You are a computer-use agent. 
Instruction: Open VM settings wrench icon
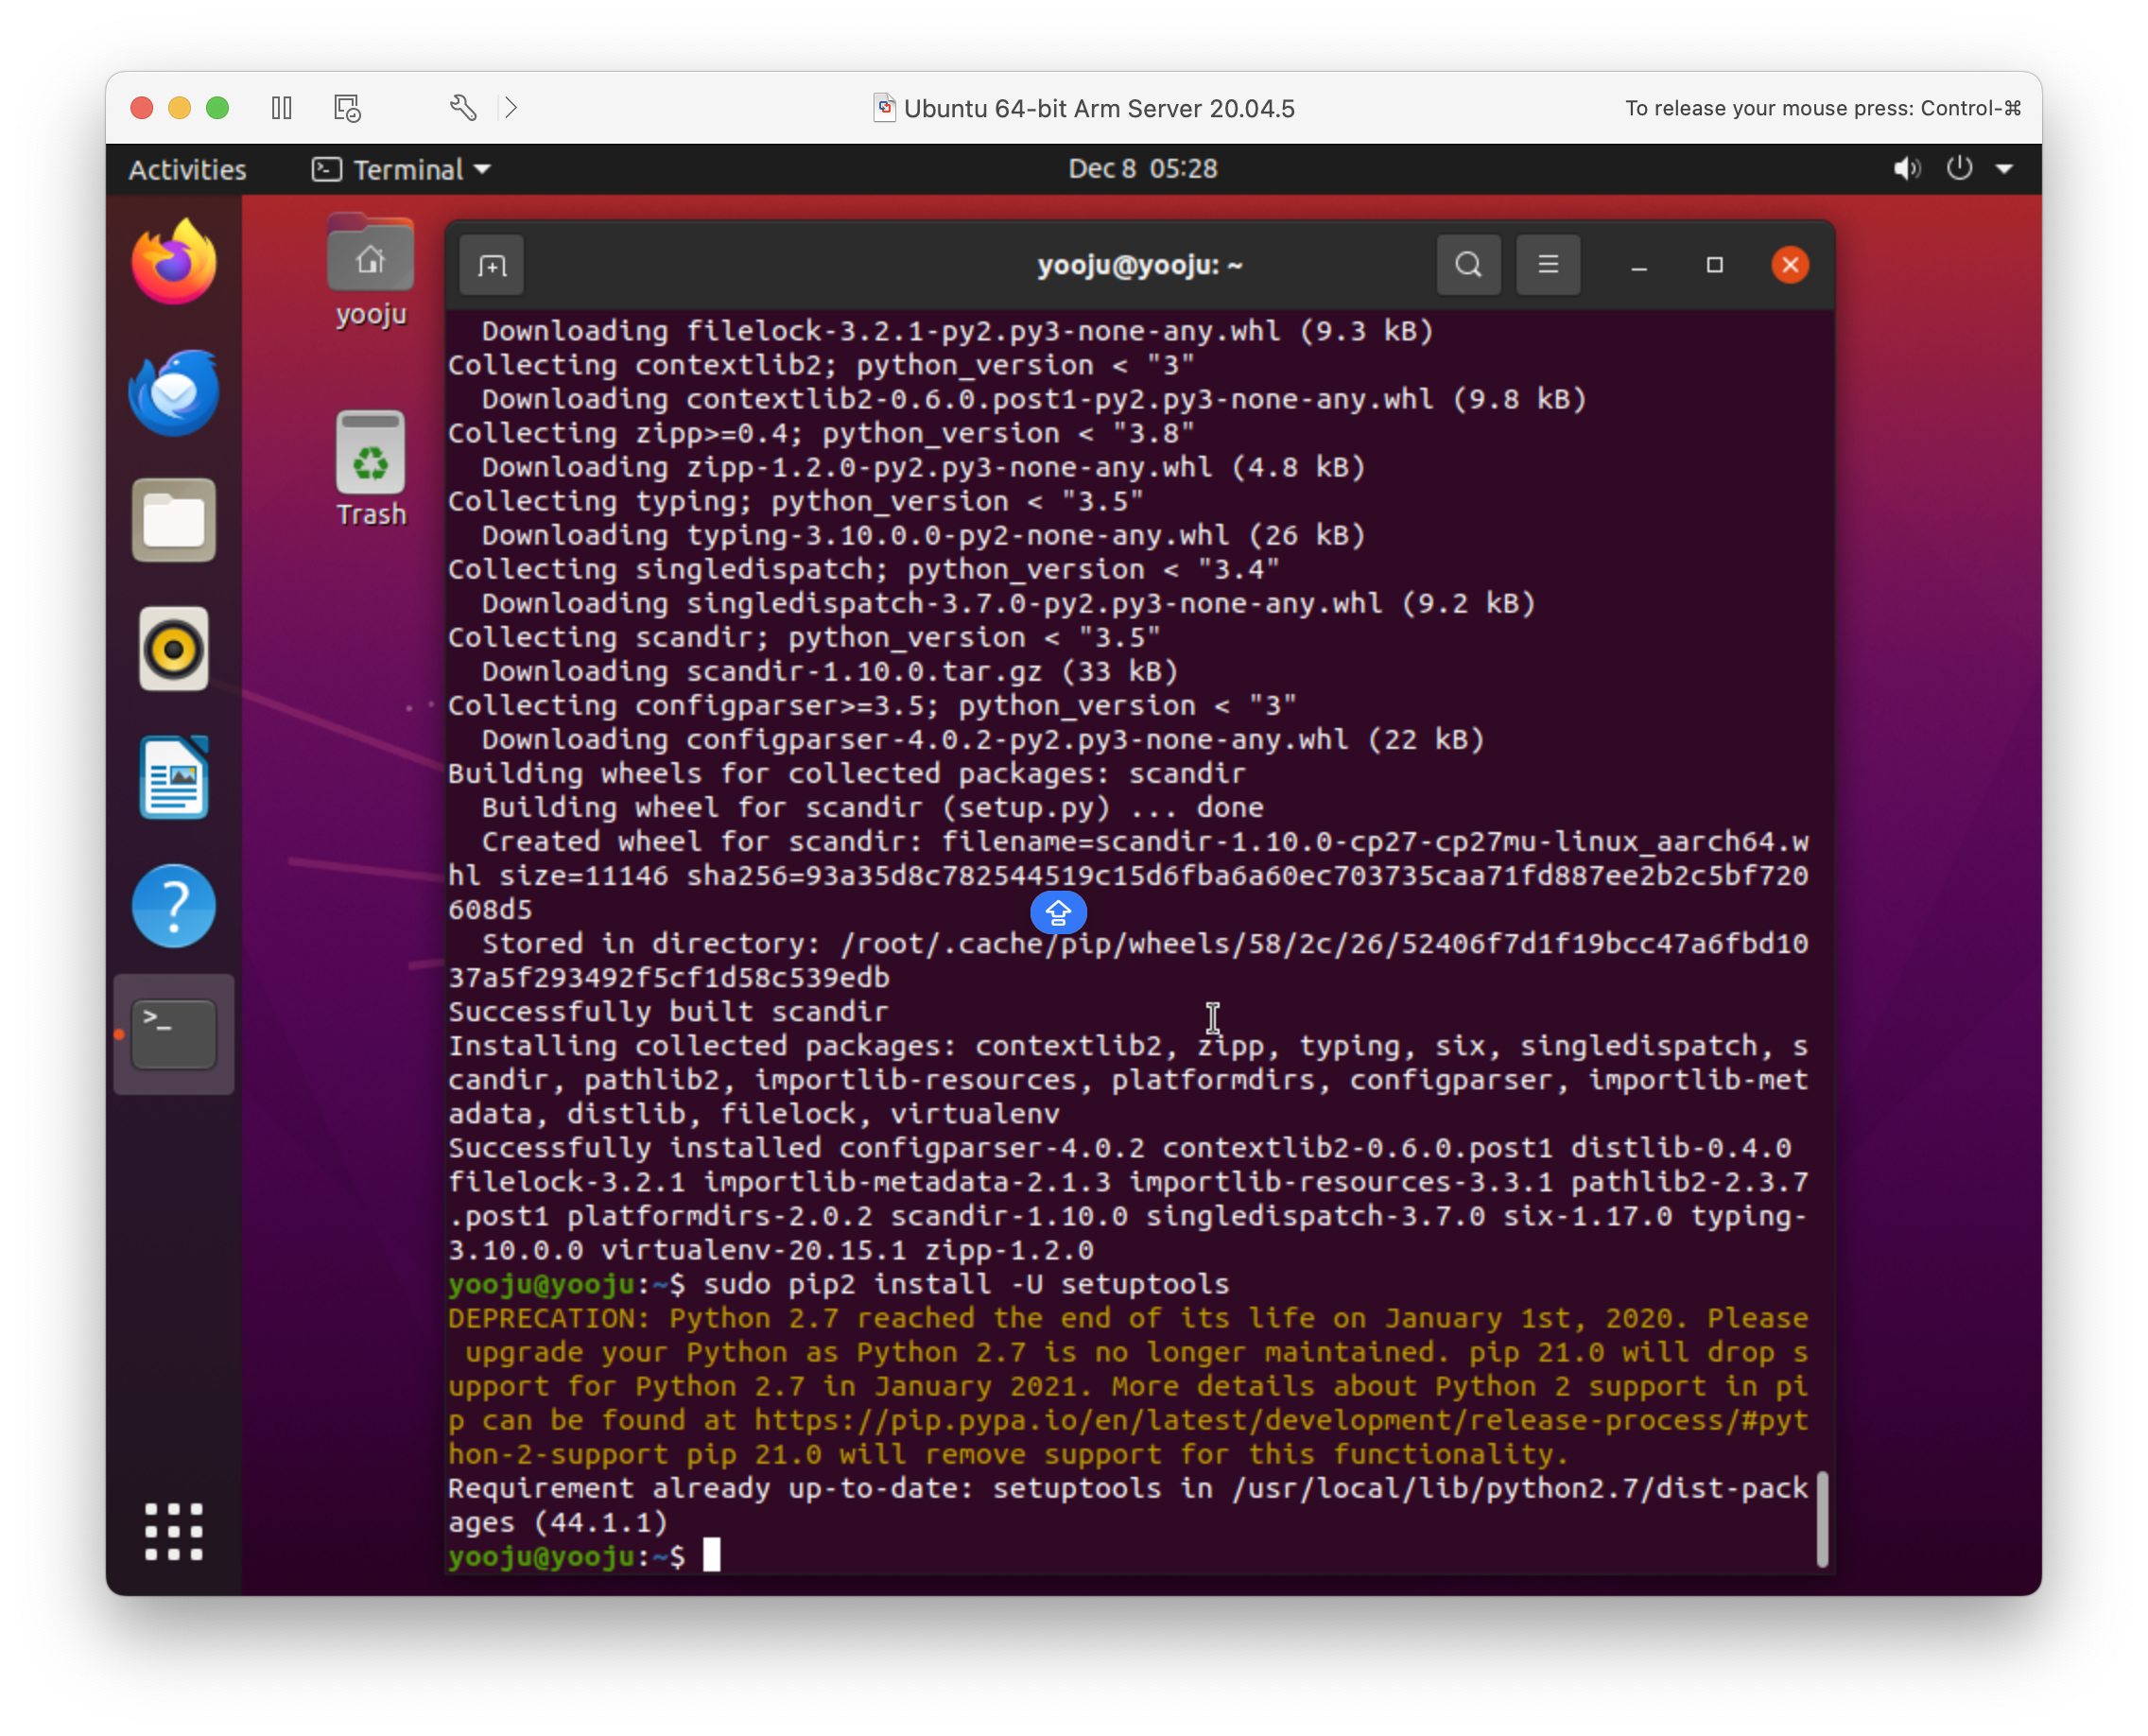pyautogui.click(x=463, y=108)
